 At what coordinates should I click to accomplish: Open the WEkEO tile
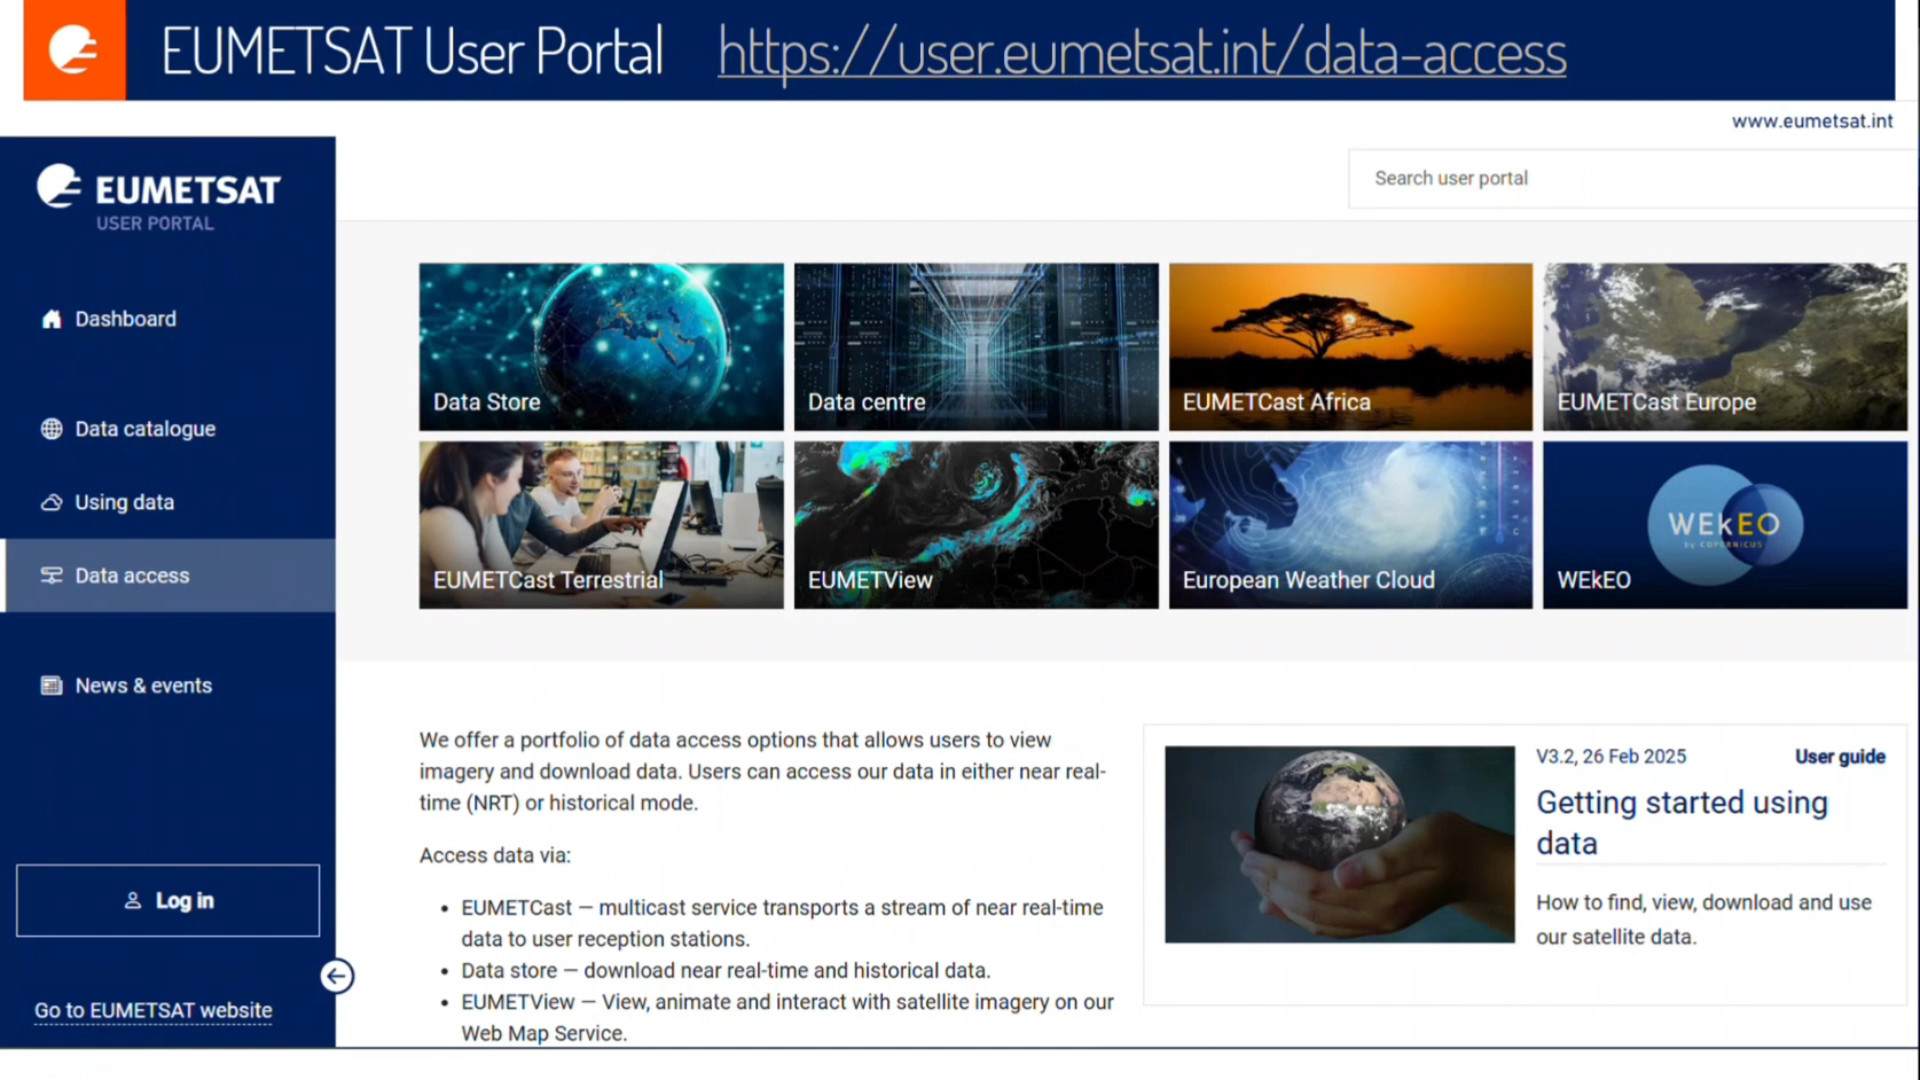(1724, 525)
